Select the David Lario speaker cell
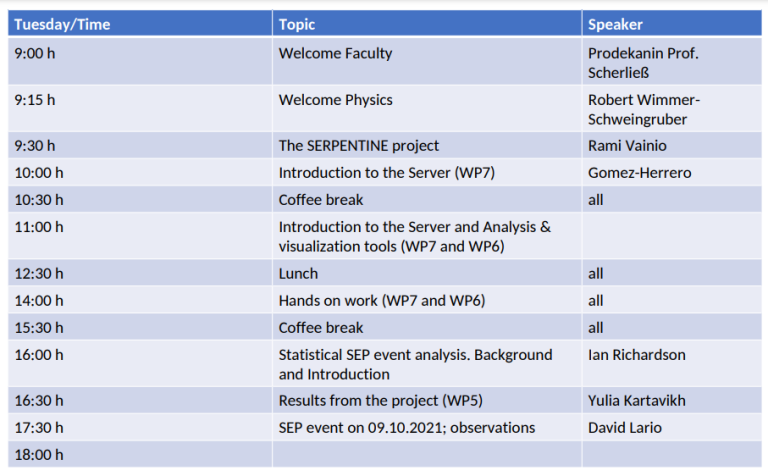This screenshot has width=768, height=476. click(x=672, y=427)
